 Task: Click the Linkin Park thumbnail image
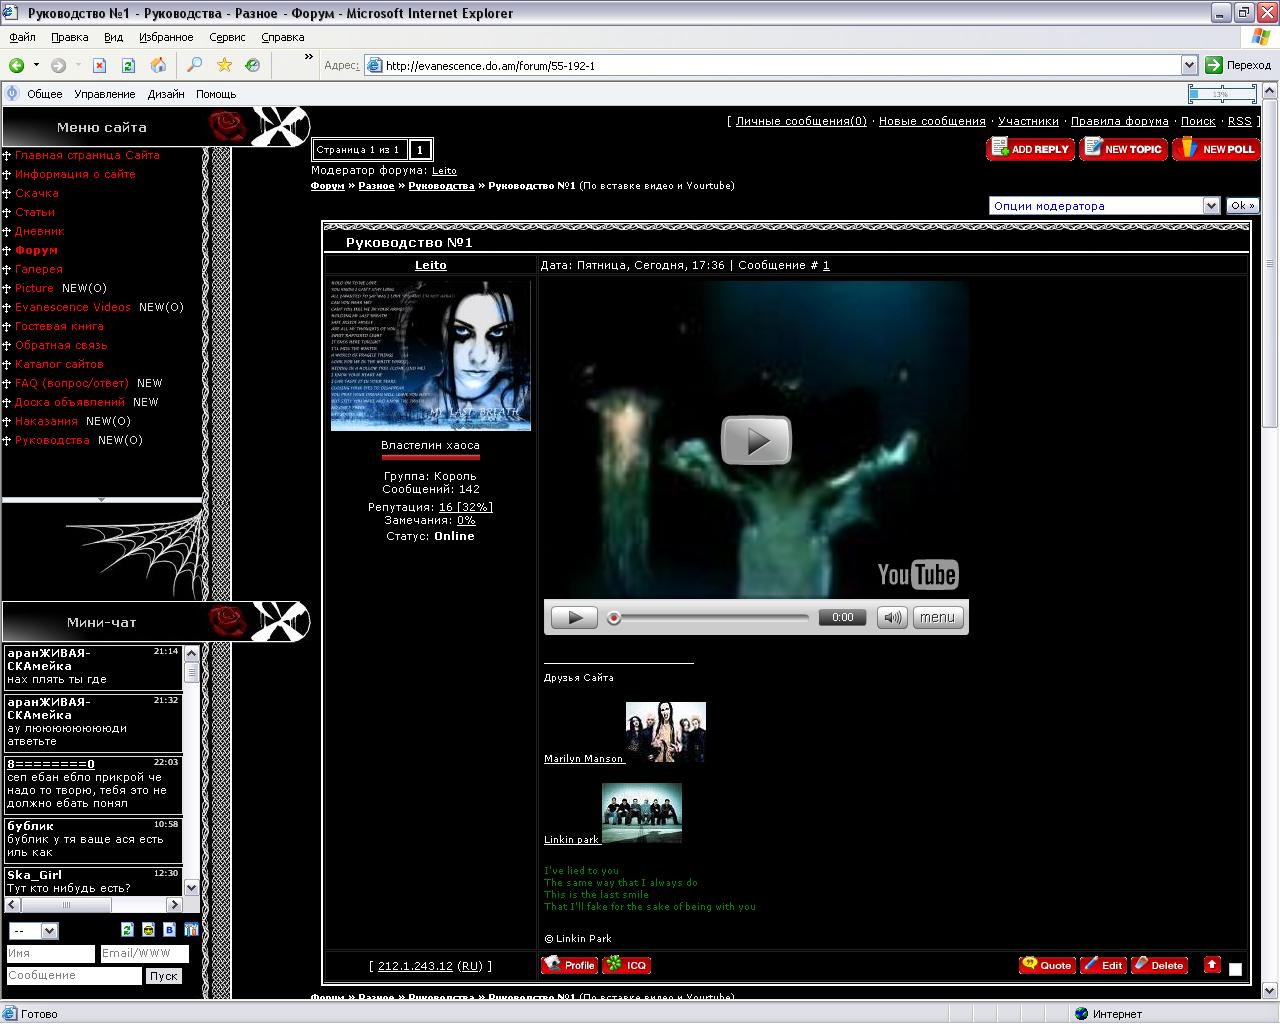642,814
